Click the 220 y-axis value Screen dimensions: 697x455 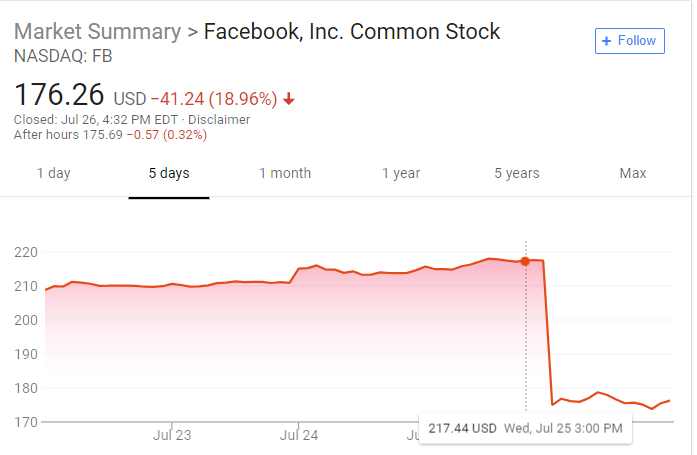[x=26, y=252]
